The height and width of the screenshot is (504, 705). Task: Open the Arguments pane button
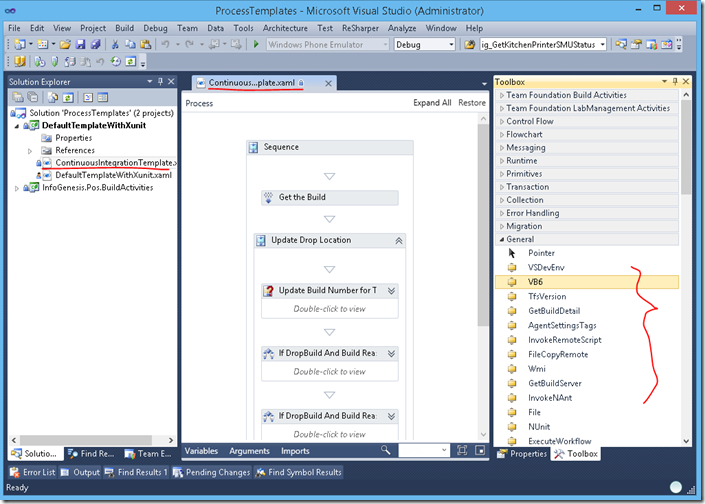click(249, 450)
